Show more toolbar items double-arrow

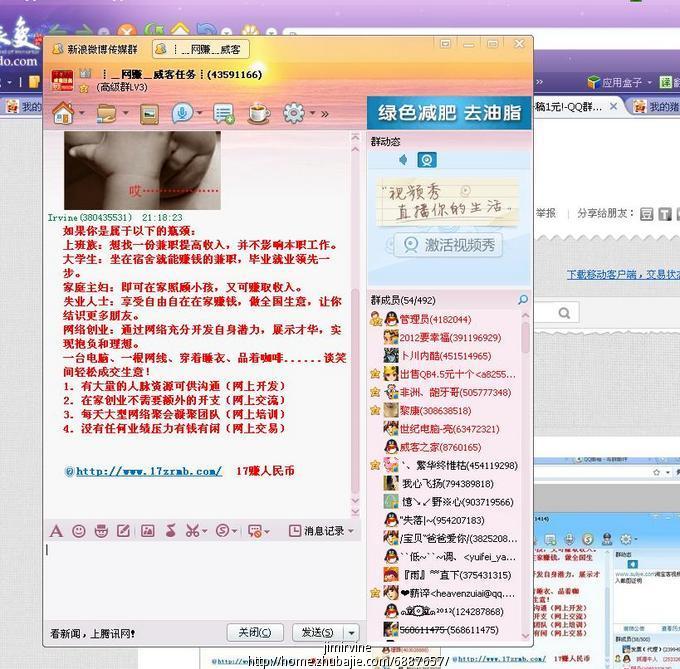click(x=325, y=114)
